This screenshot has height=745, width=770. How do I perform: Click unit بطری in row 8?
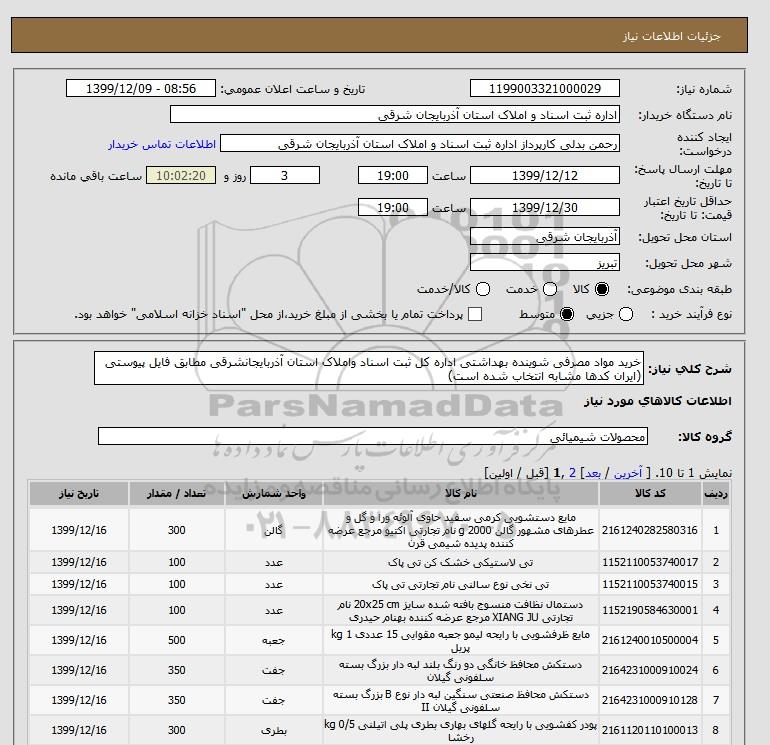point(274,731)
